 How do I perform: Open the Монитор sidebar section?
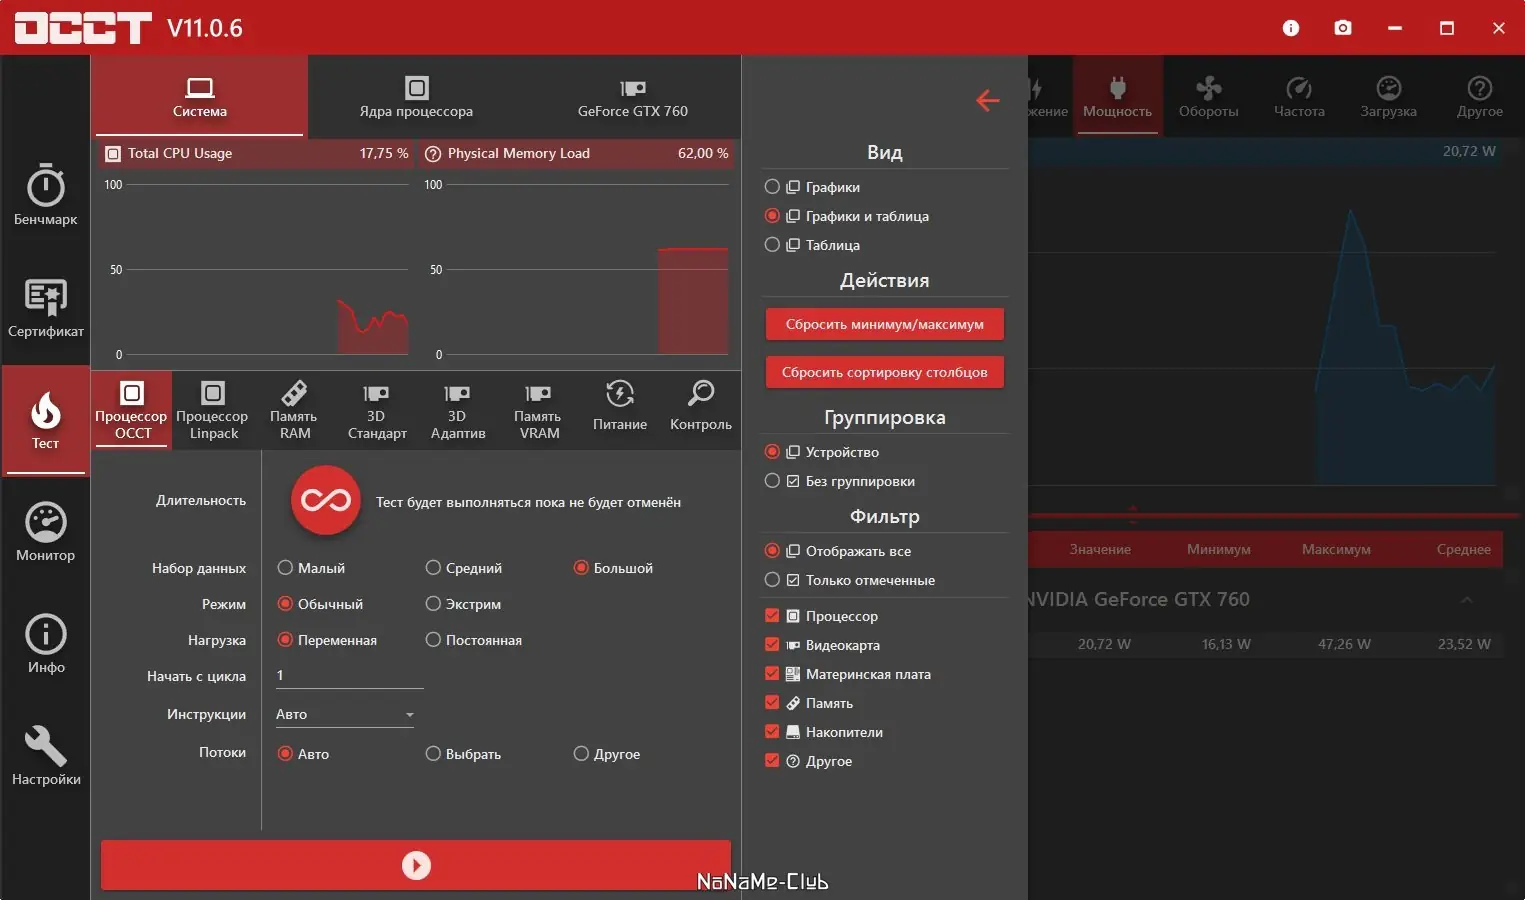coord(46,532)
